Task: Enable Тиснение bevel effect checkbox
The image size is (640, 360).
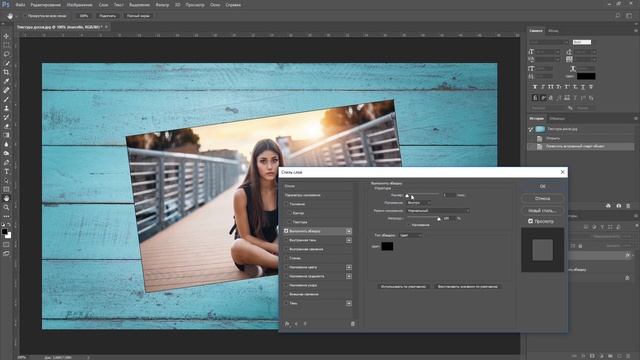Action: click(x=286, y=204)
